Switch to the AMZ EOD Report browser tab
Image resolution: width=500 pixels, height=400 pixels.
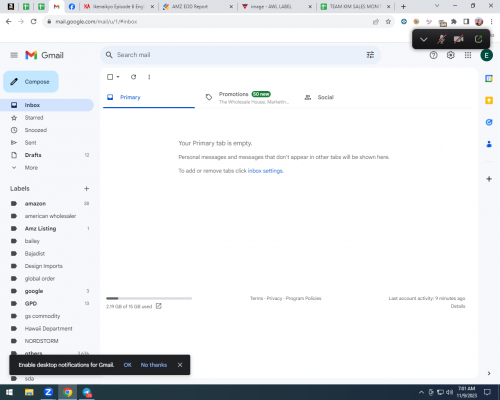click(197, 6)
